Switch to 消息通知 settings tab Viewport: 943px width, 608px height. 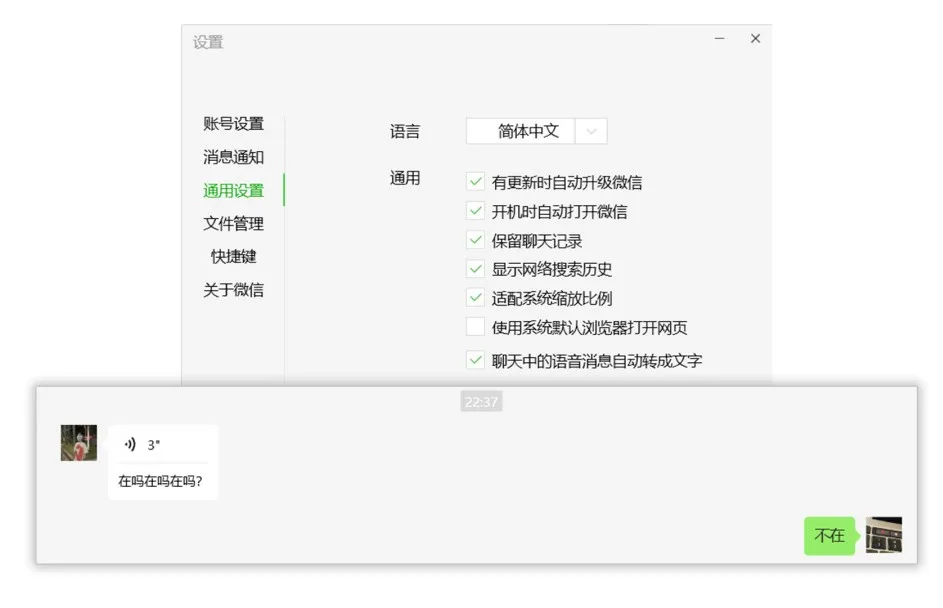pyautogui.click(x=233, y=157)
